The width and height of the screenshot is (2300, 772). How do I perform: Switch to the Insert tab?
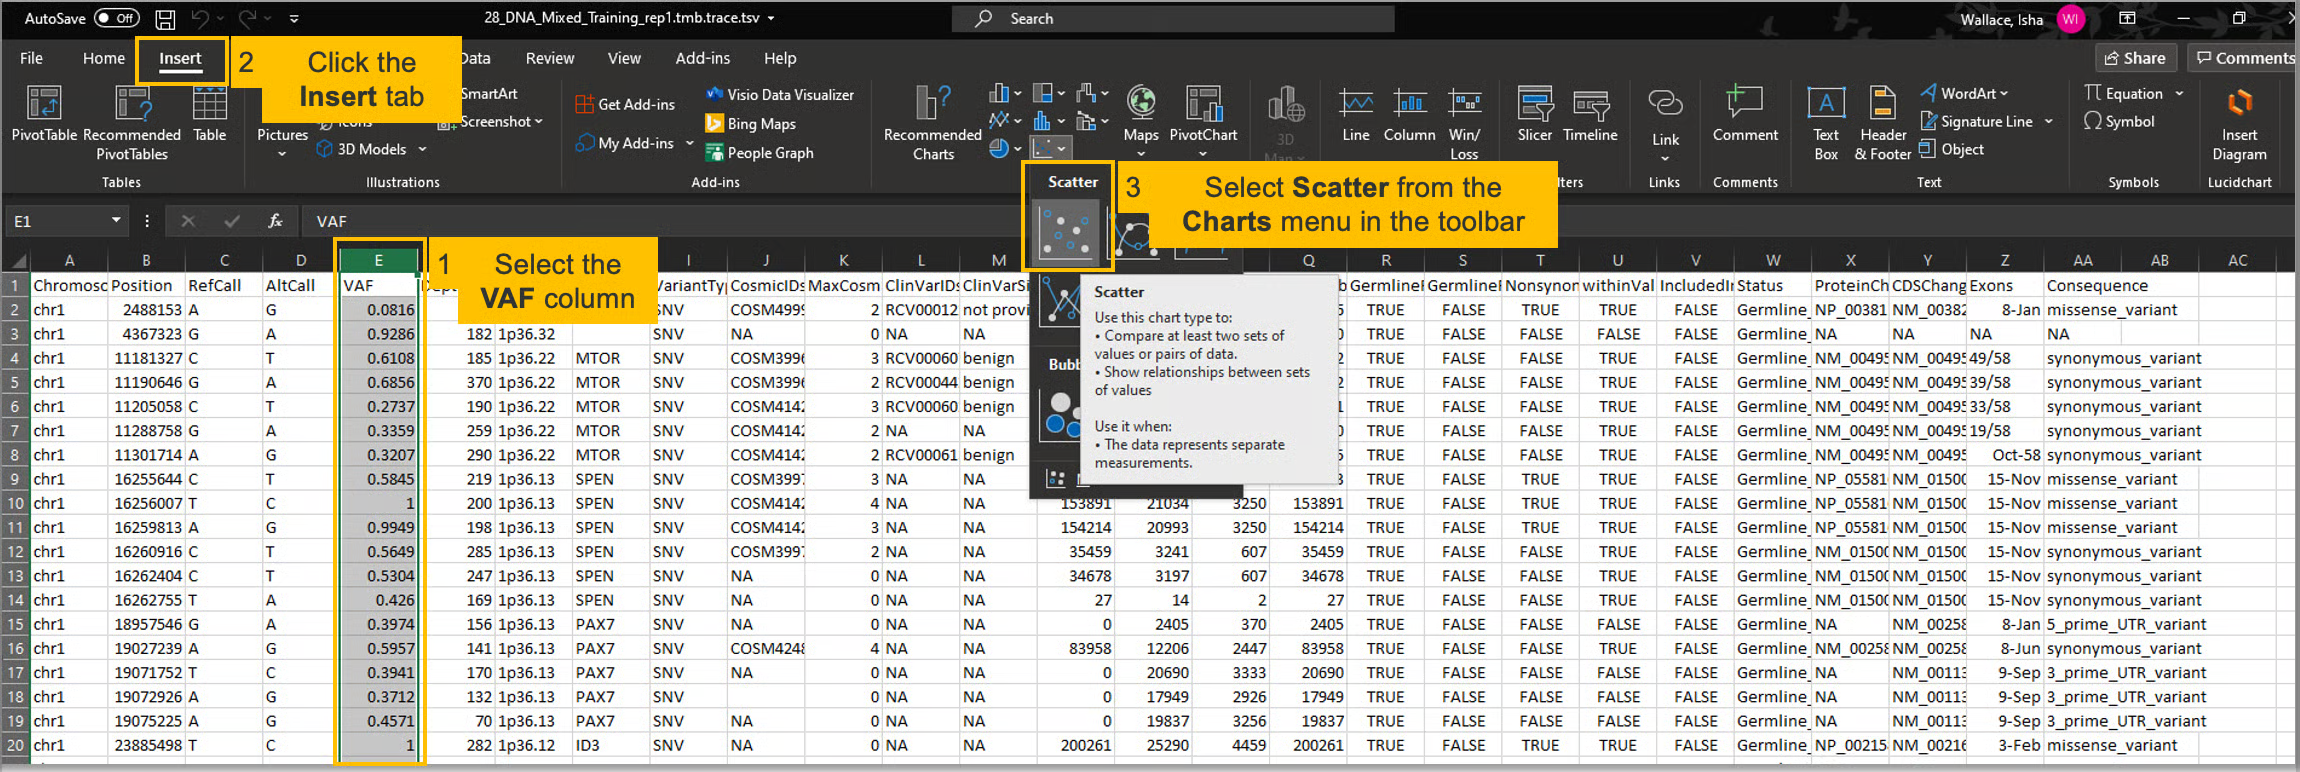coord(180,58)
